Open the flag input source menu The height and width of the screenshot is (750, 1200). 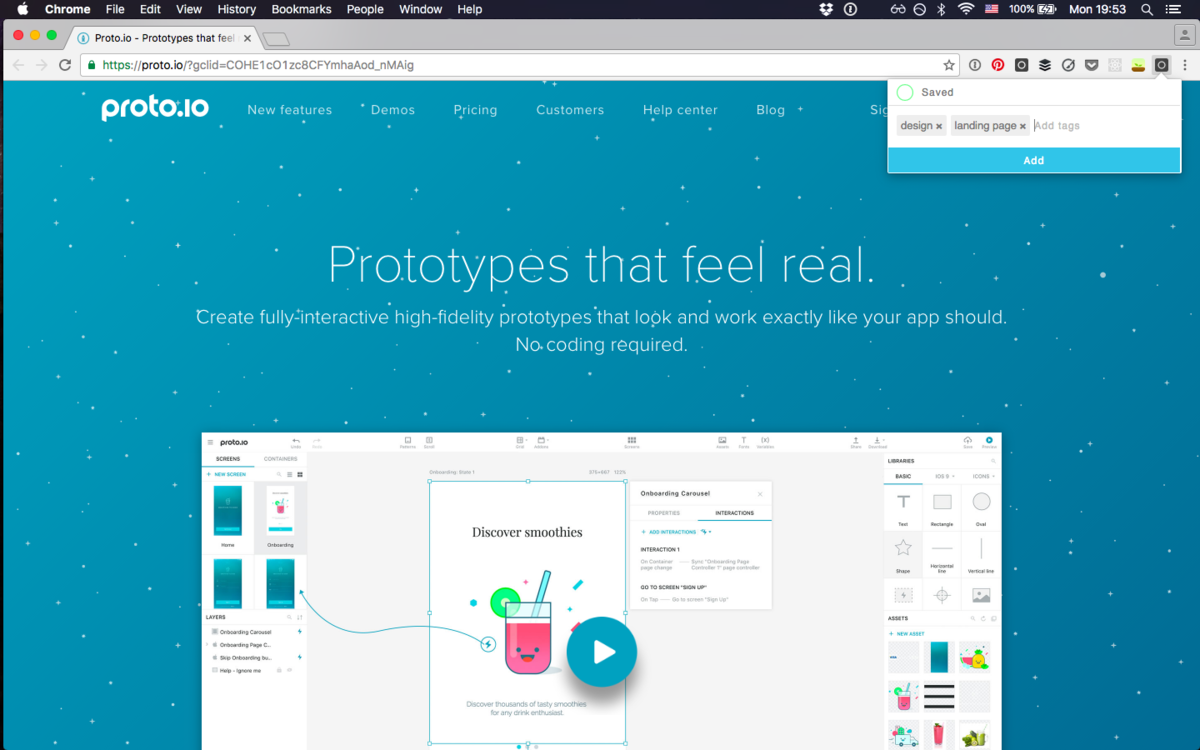[992, 9]
